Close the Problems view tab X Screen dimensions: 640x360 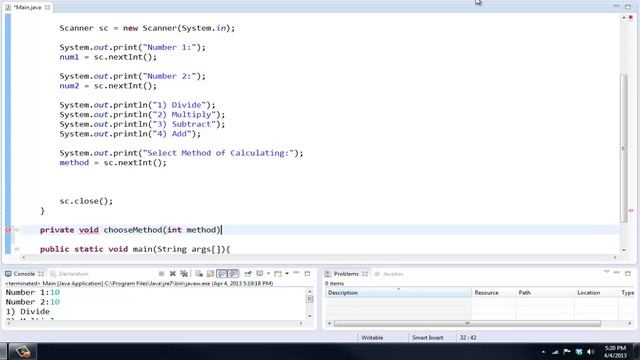coord(365,273)
